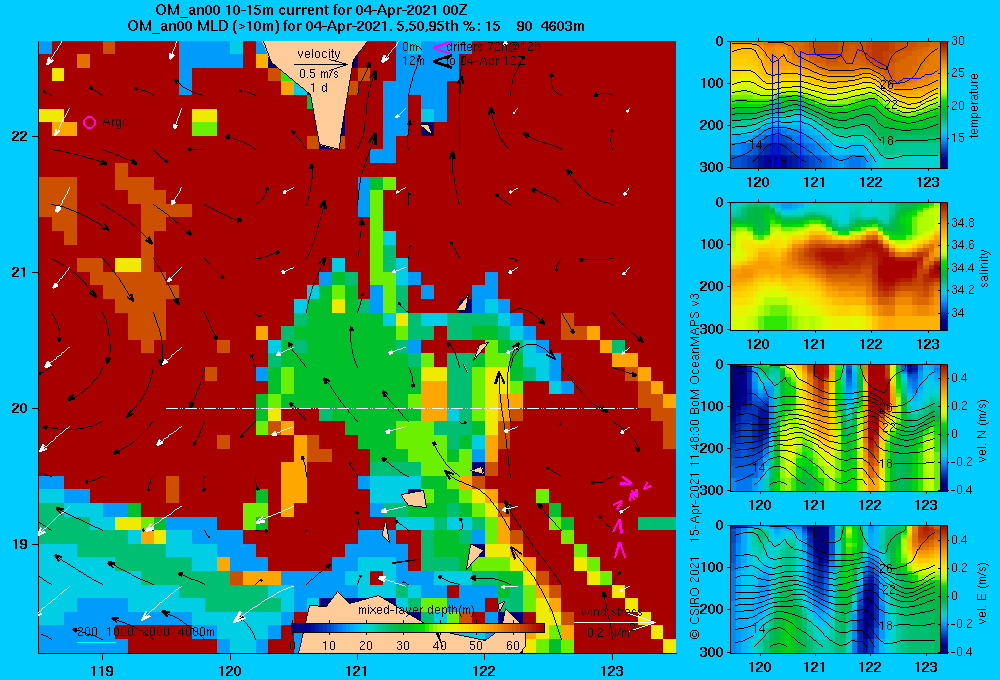1000x680 pixels.
Task: Click the velocity scale arrow in legend
Action: click(321, 64)
